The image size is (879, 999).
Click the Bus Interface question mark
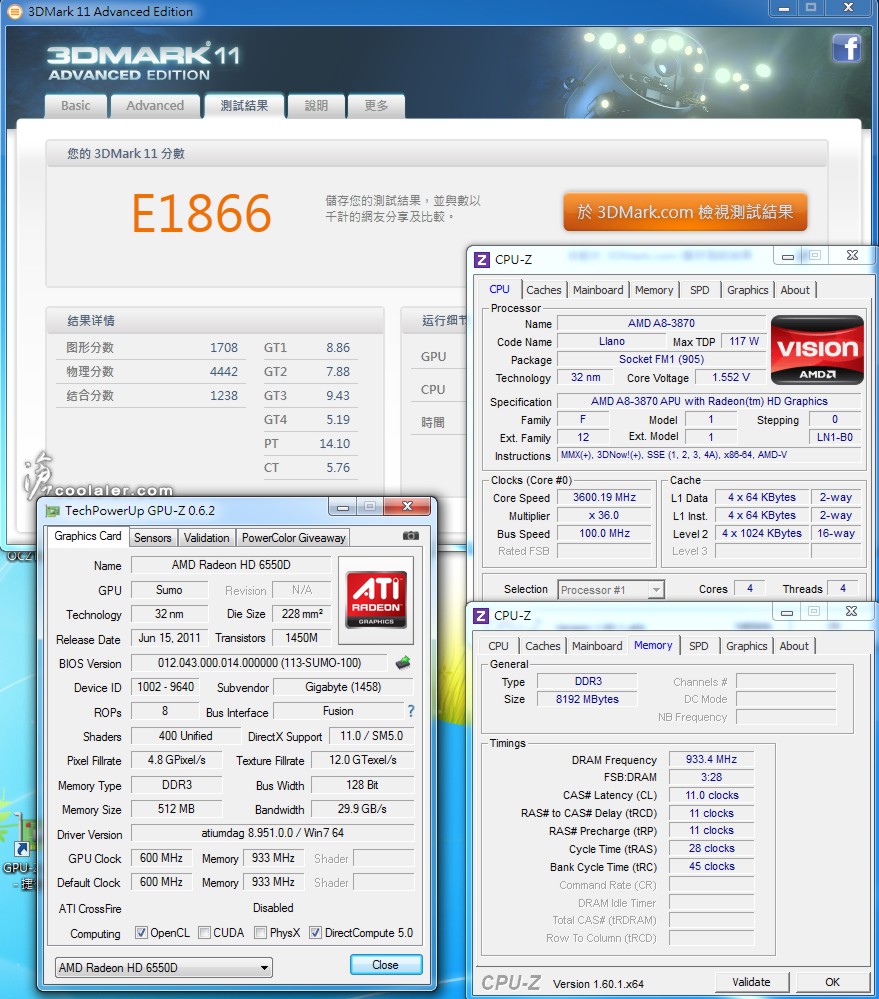[411, 711]
